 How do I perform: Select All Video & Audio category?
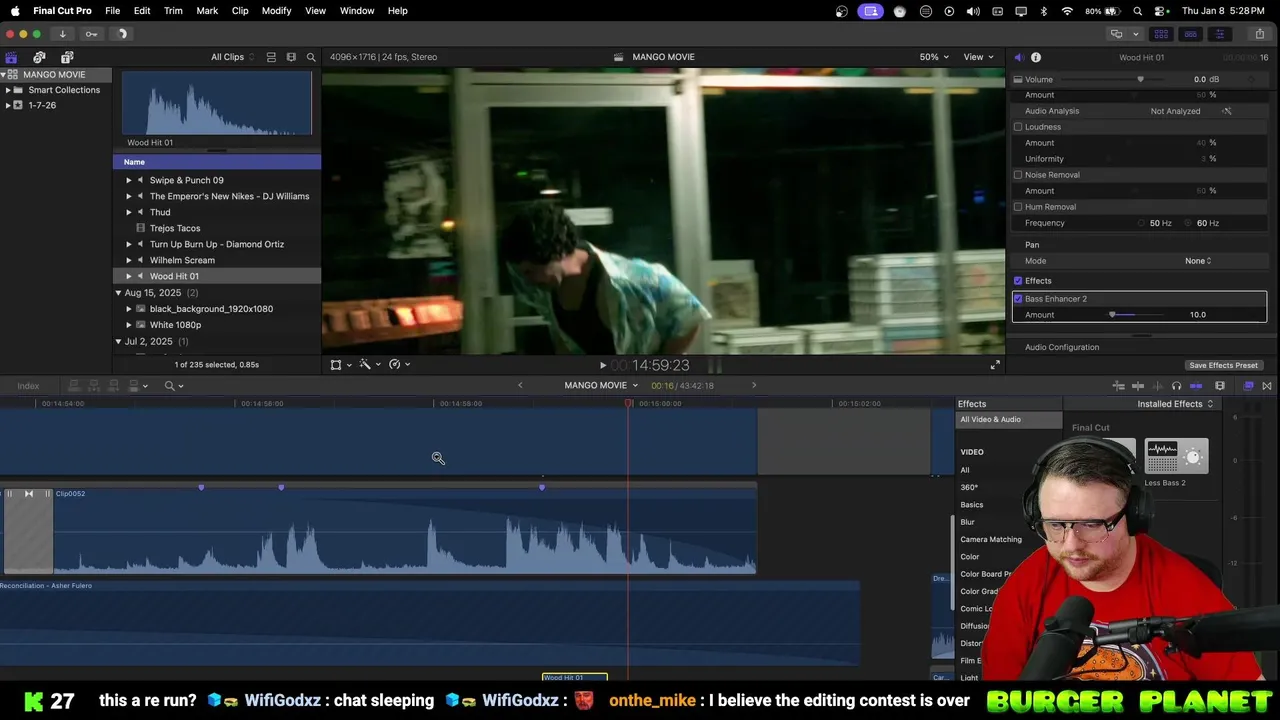click(1009, 420)
